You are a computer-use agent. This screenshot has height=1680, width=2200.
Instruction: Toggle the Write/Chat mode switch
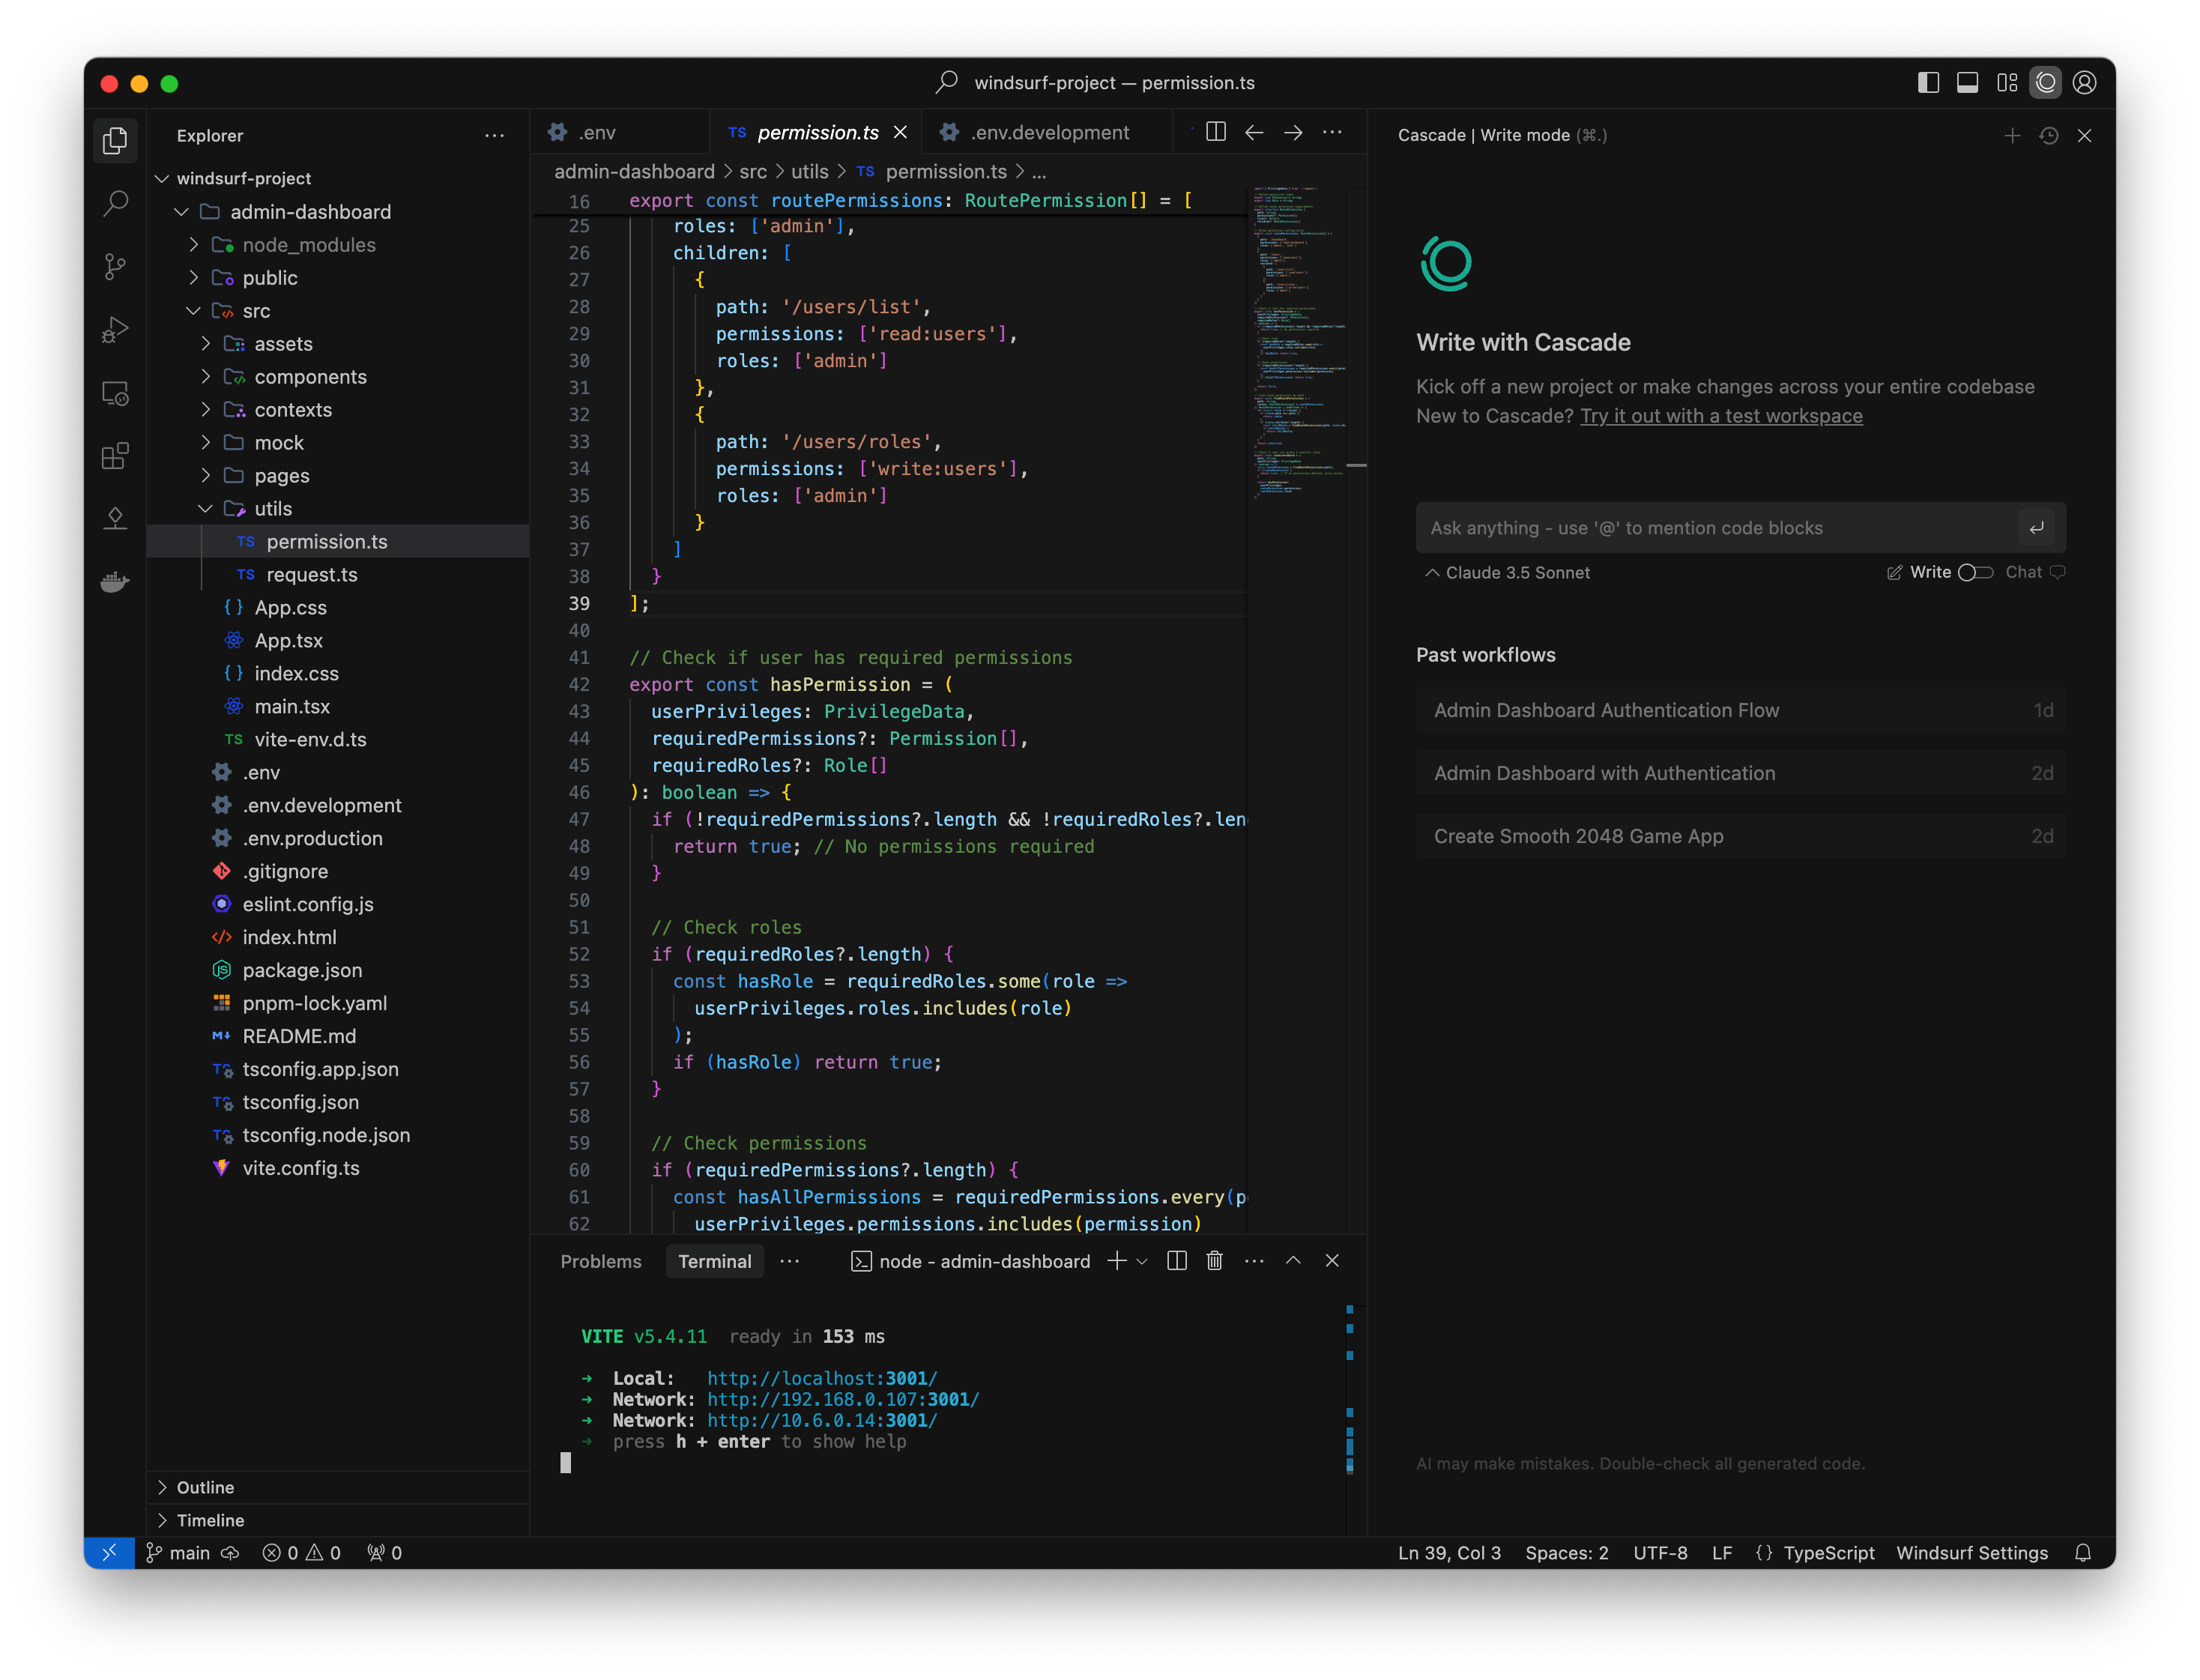pos(1975,572)
